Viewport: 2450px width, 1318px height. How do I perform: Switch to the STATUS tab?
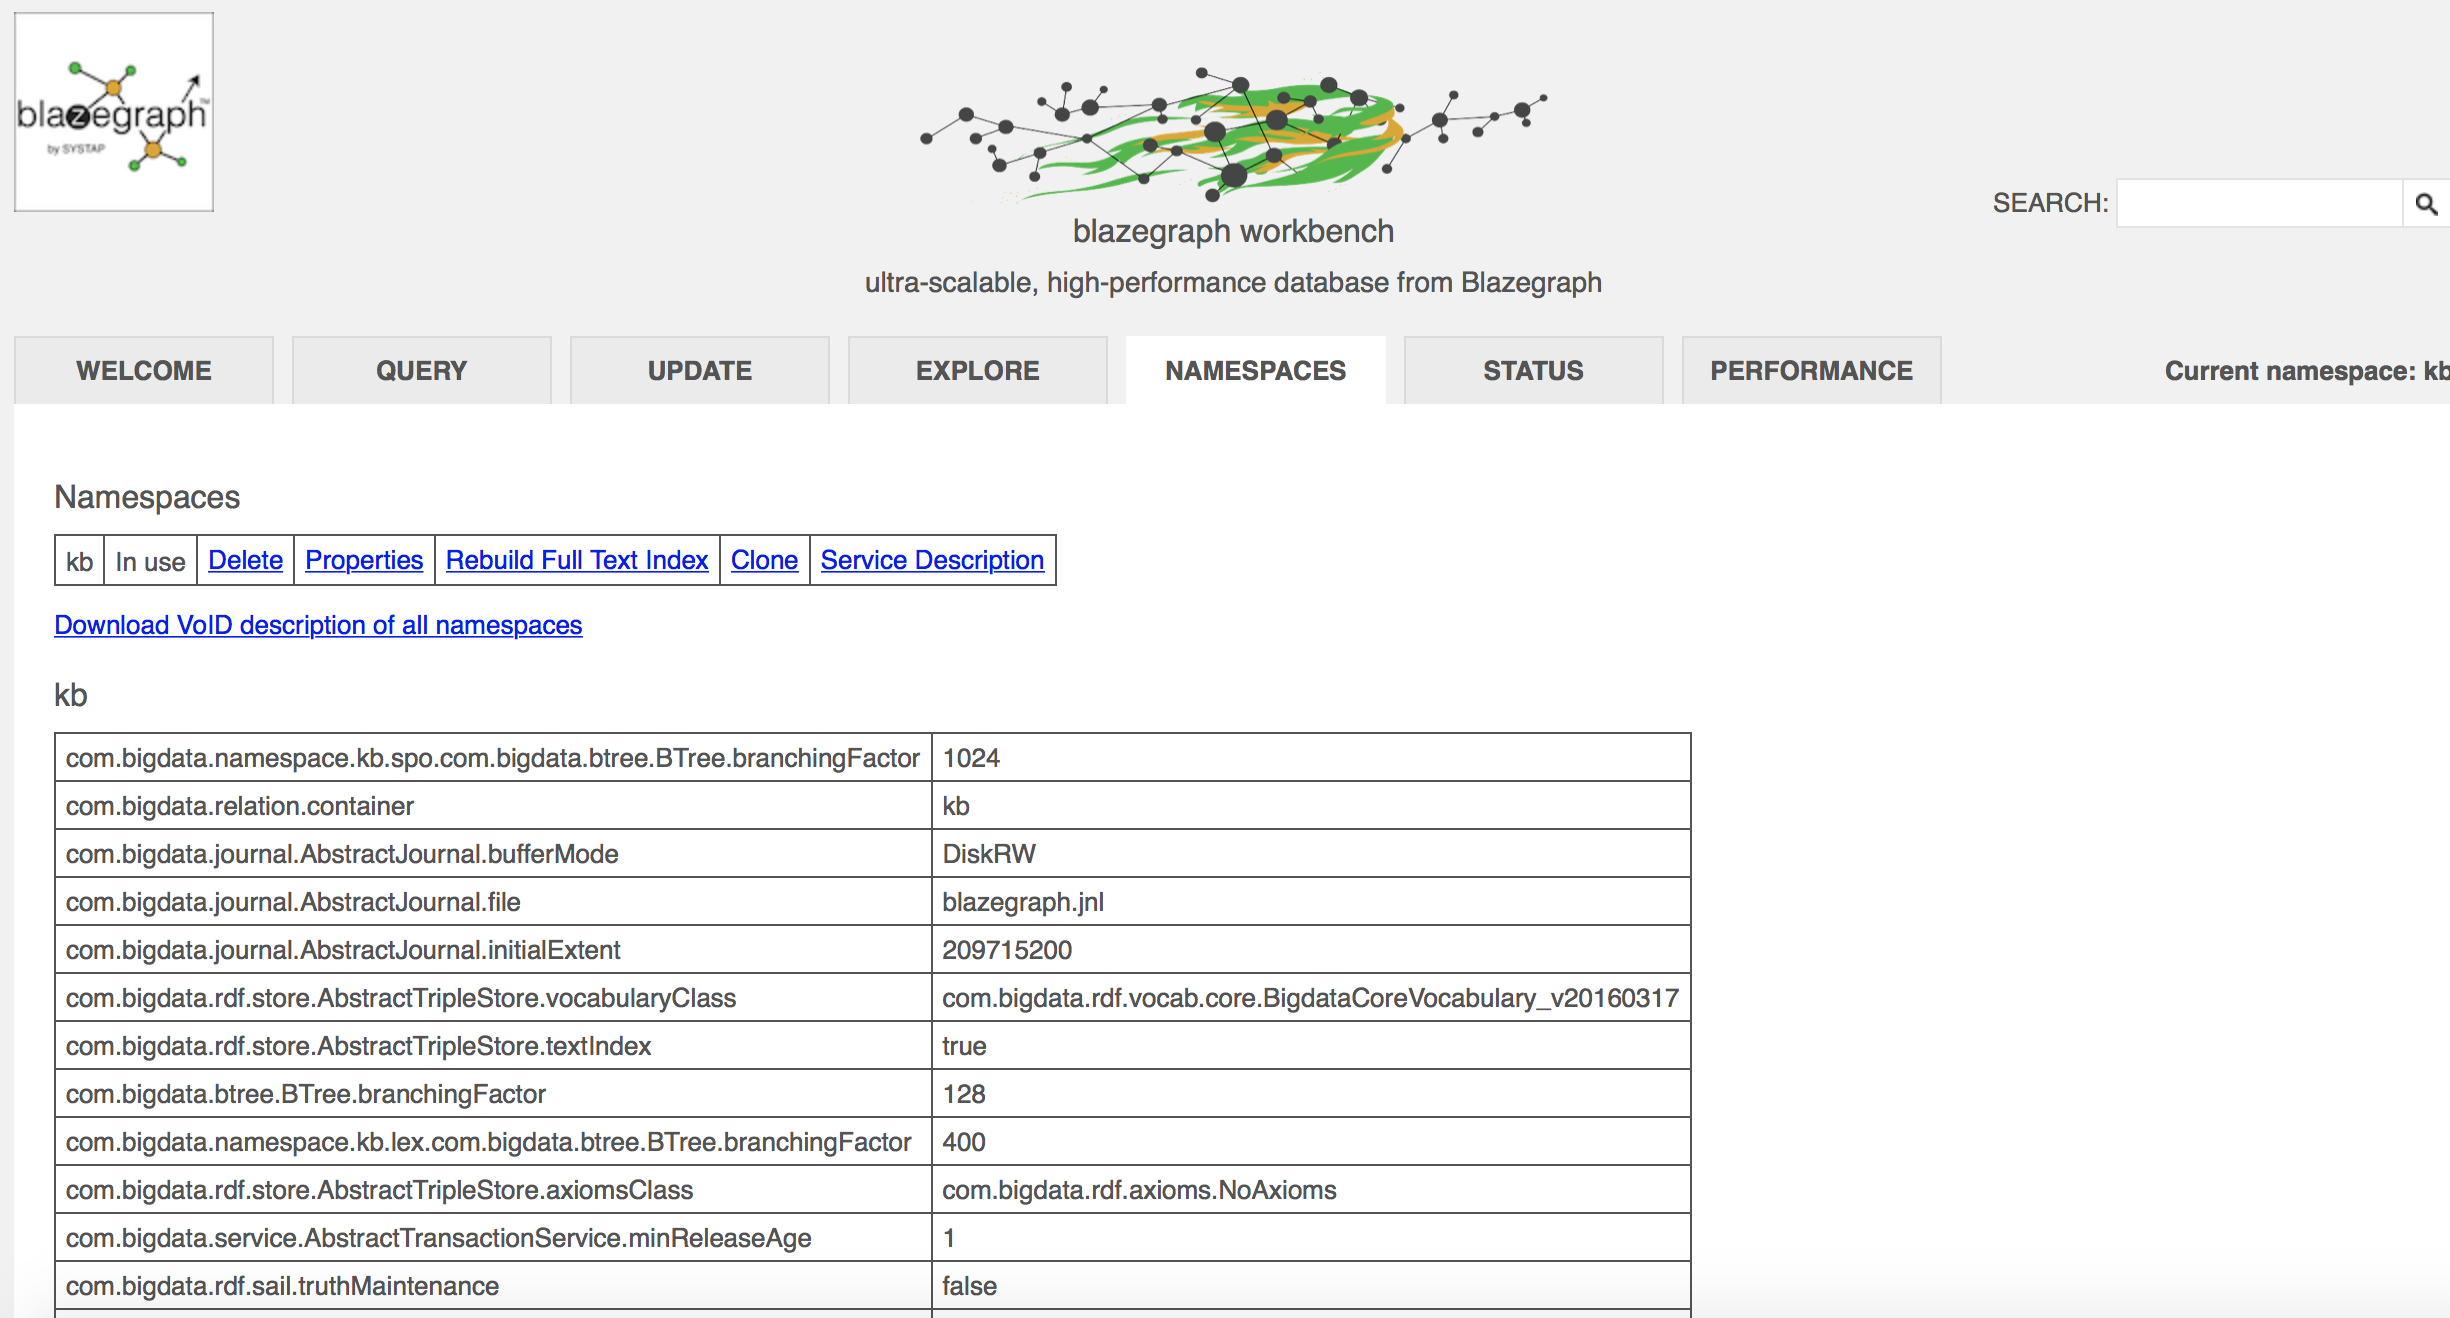(1534, 371)
